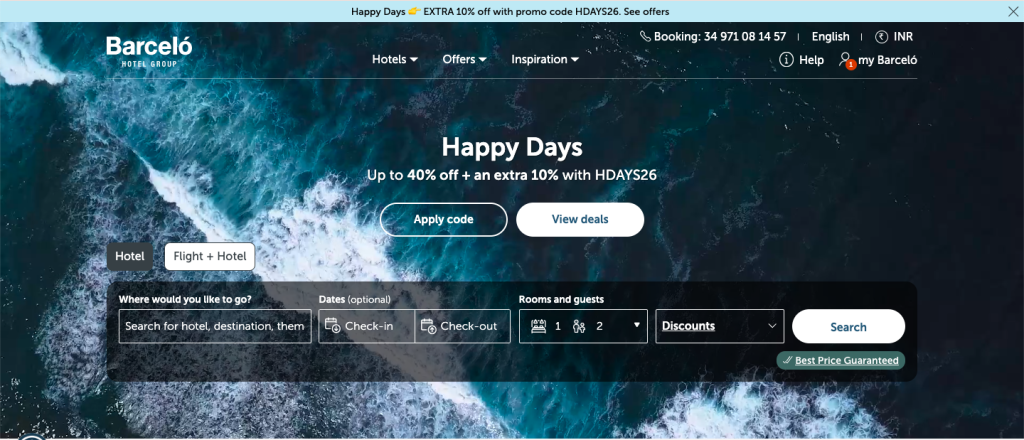Click the guests people icon
The width and height of the screenshot is (1024, 440).
[x=579, y=326]
